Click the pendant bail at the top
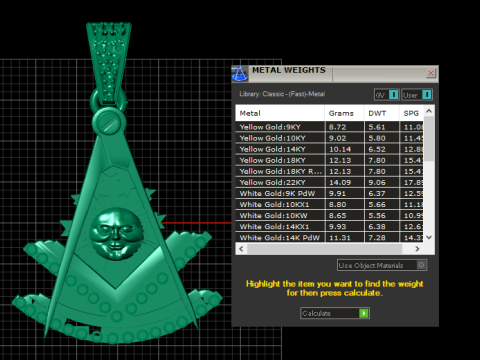 109,63
